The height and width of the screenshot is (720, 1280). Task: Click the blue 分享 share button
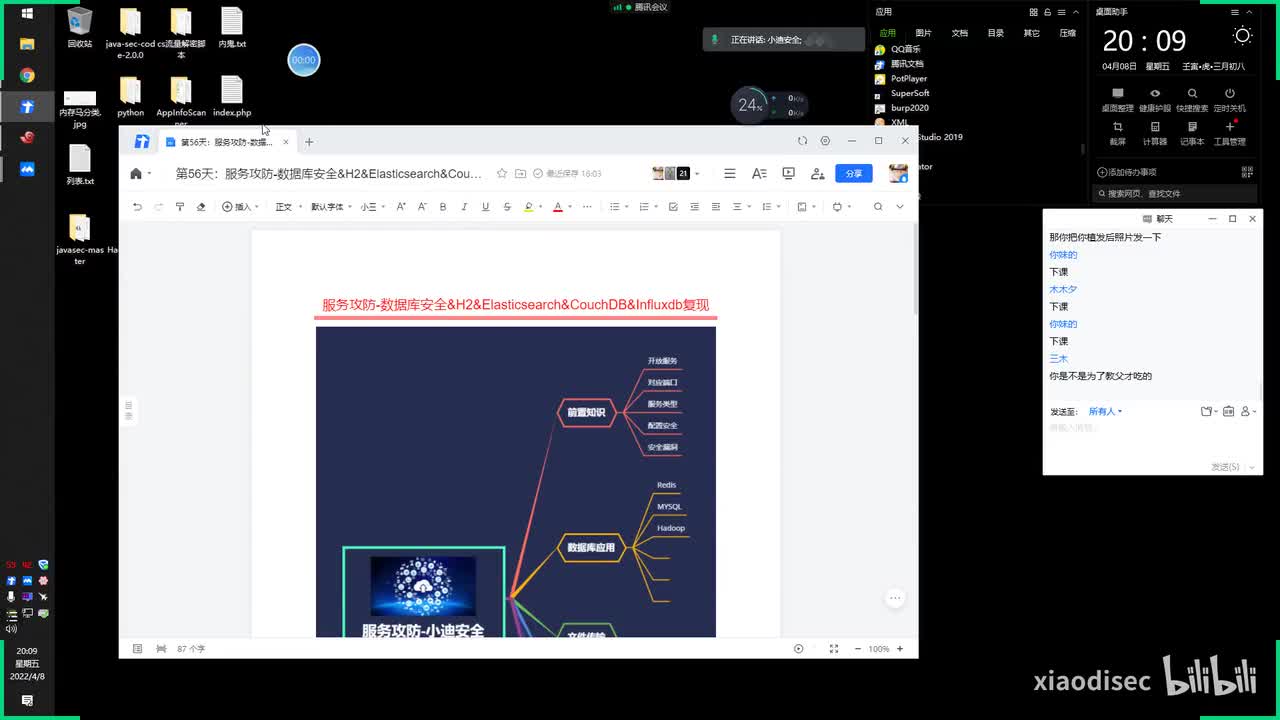tap(854, 173)
